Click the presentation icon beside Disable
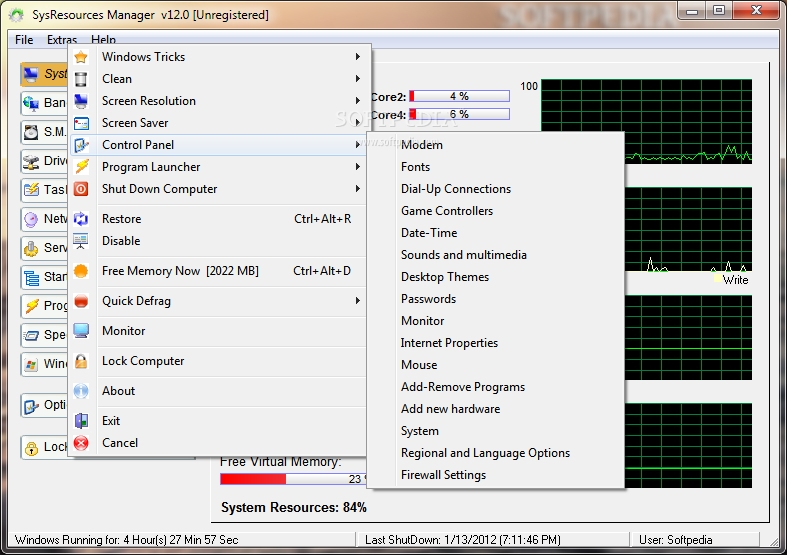This screenshot has height=555, width=787. pyautogui.click(x=81, y=241)
